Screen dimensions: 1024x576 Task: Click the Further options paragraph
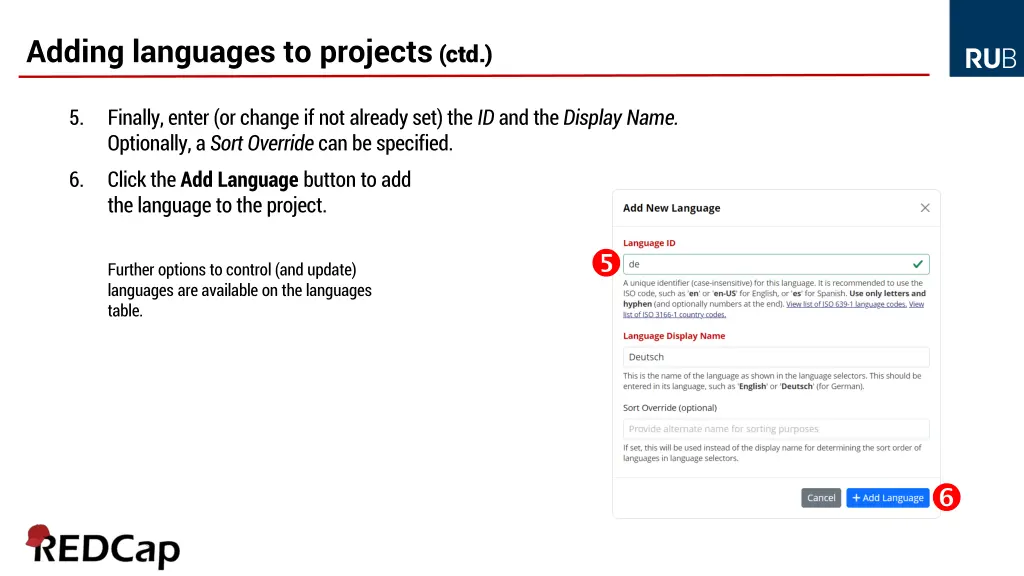coord(239,290)
